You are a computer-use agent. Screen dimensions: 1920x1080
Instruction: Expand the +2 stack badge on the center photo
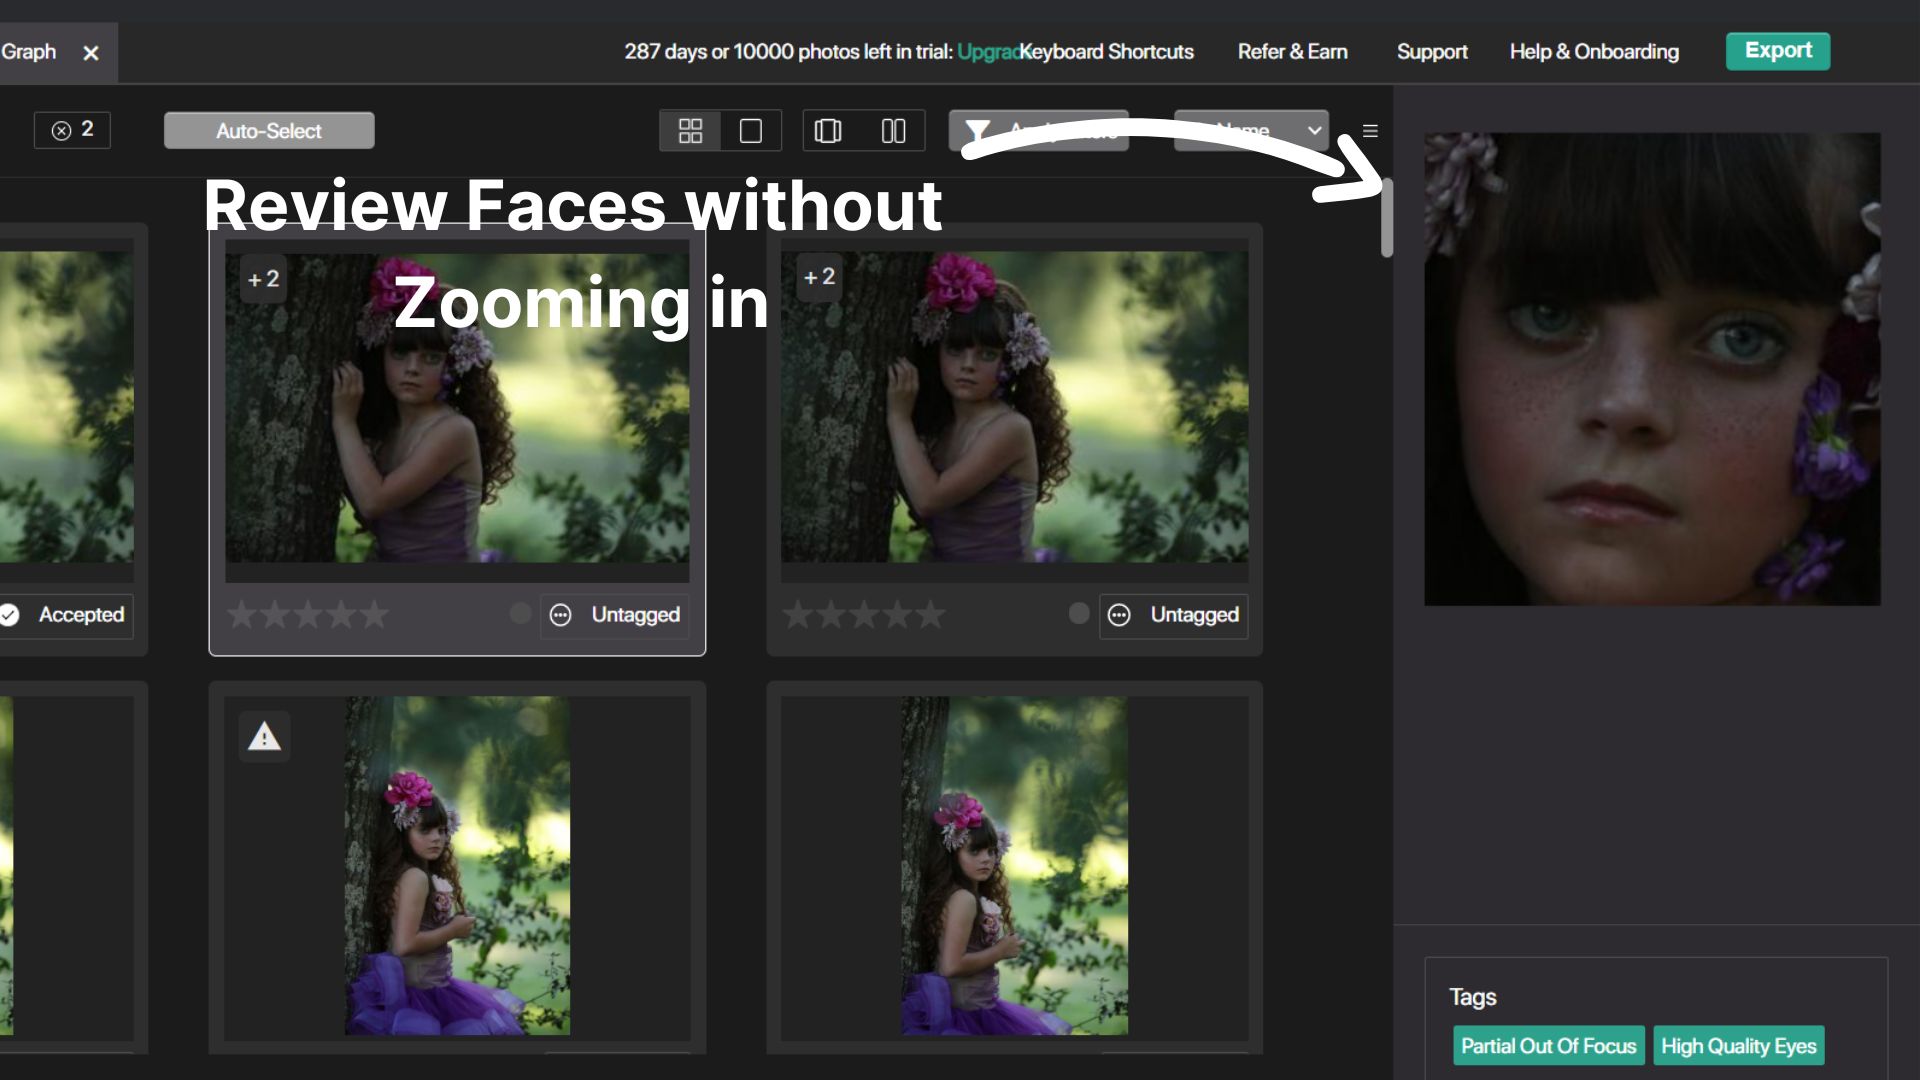[263, 279]
